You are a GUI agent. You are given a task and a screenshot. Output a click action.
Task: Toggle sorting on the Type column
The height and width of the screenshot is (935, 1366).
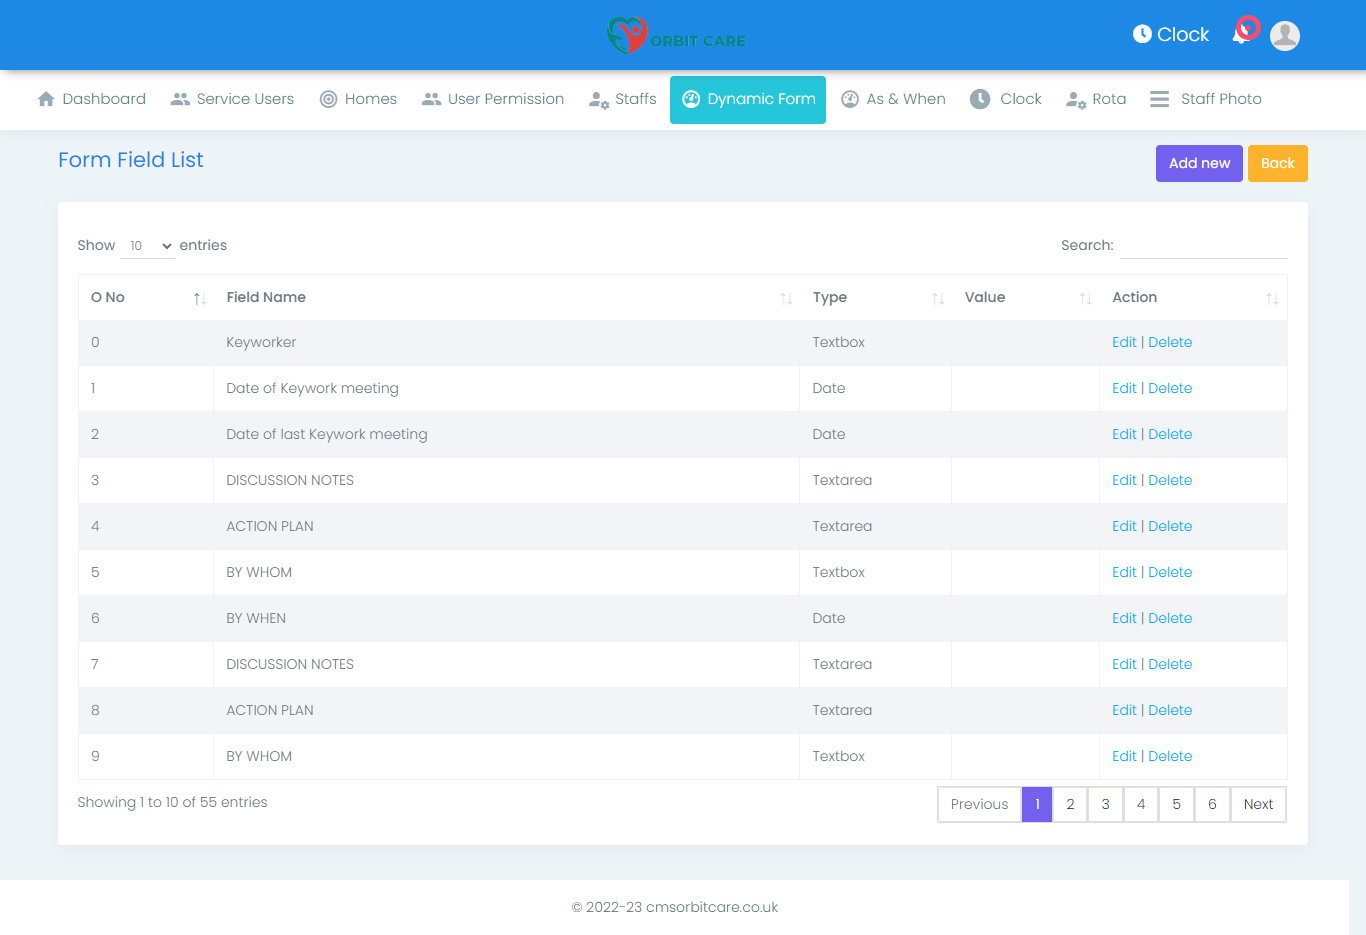point(937,297)
